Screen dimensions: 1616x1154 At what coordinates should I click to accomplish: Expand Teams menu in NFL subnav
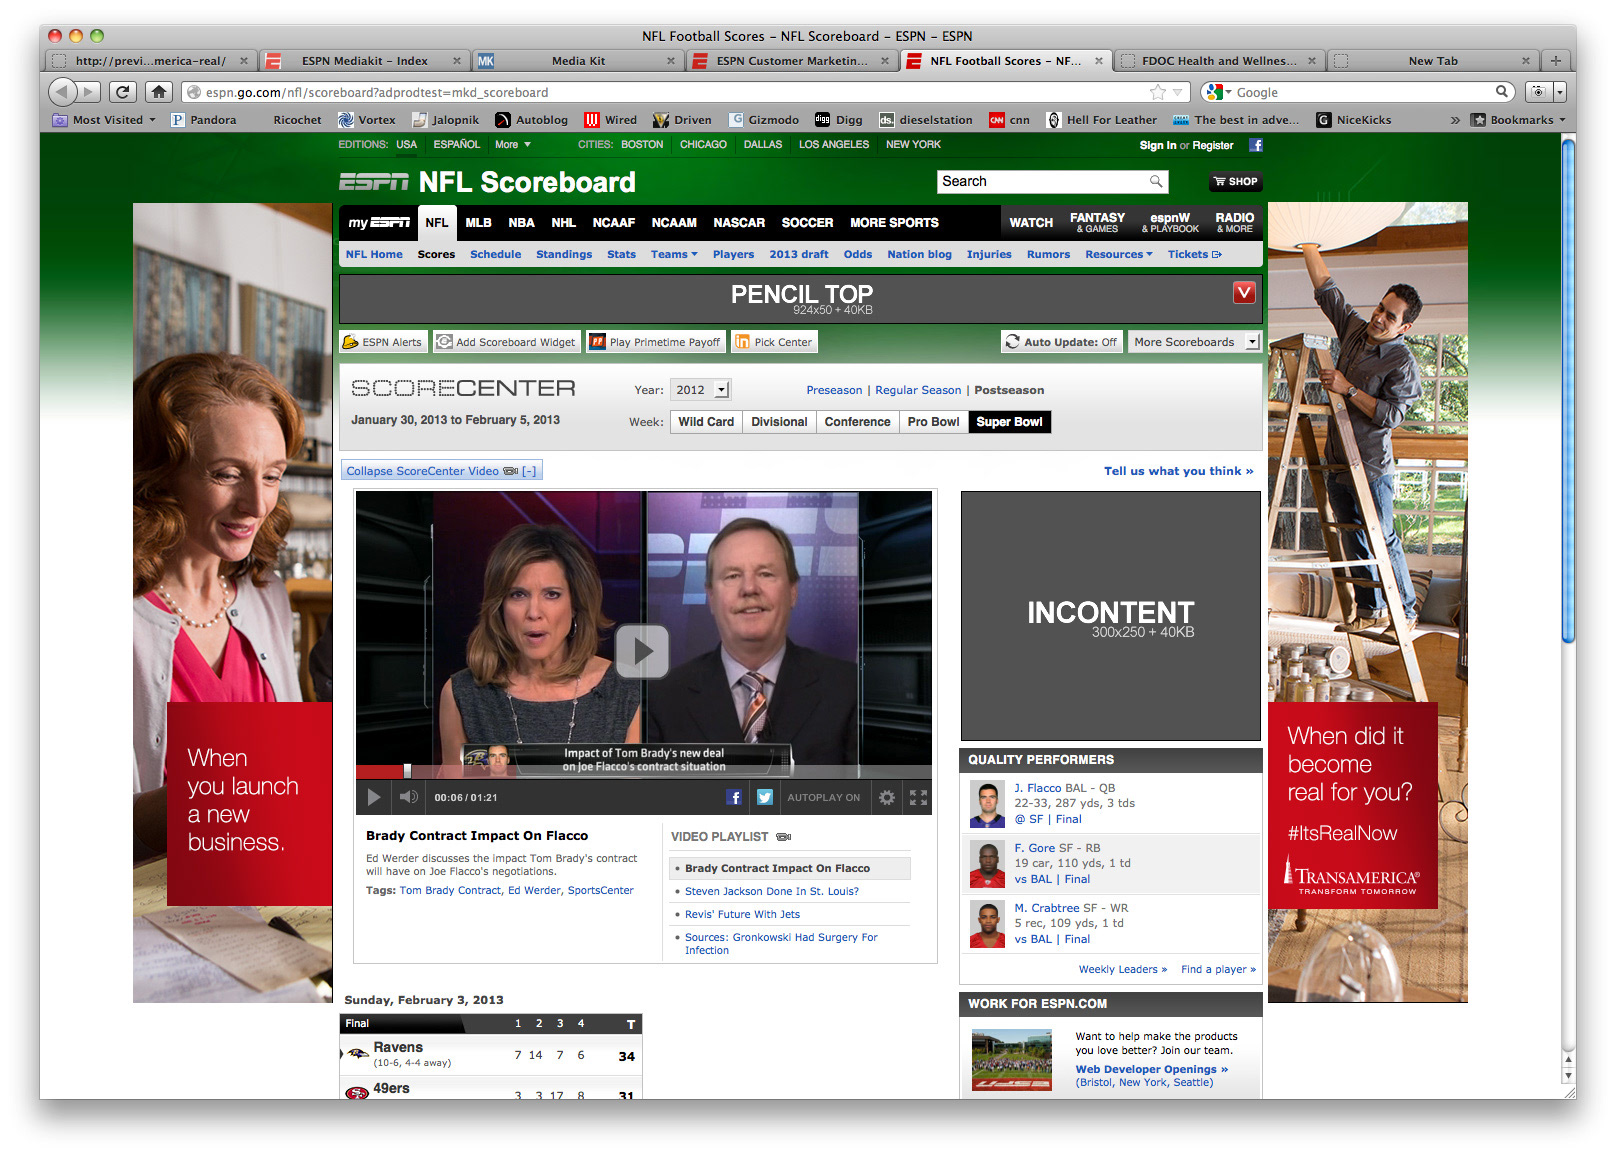point(674,254)
